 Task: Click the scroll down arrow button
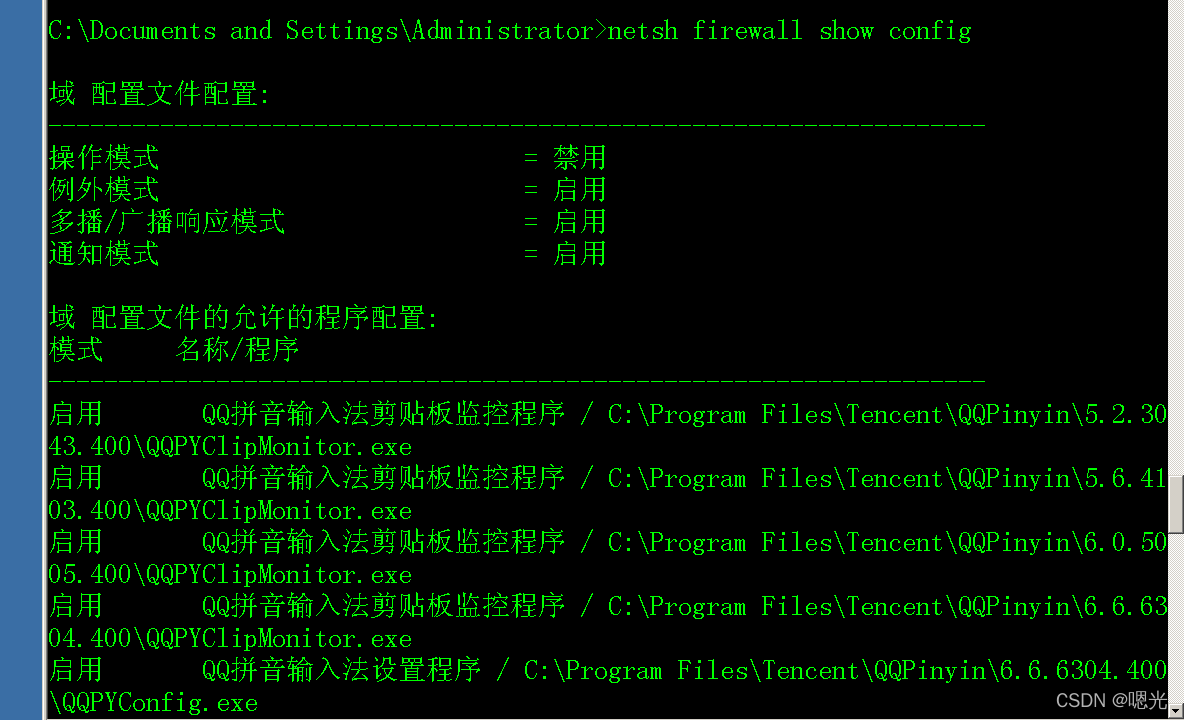pos(1176,709)
